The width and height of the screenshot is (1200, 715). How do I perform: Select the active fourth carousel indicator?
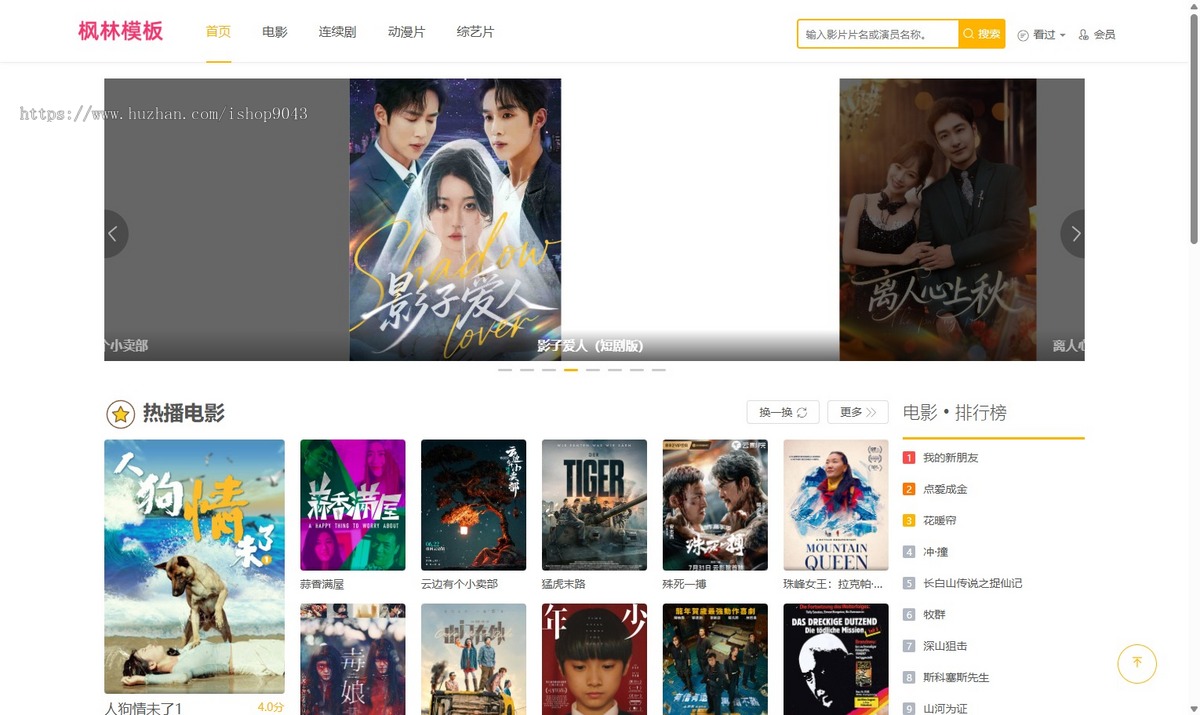[x=571, y=370]
